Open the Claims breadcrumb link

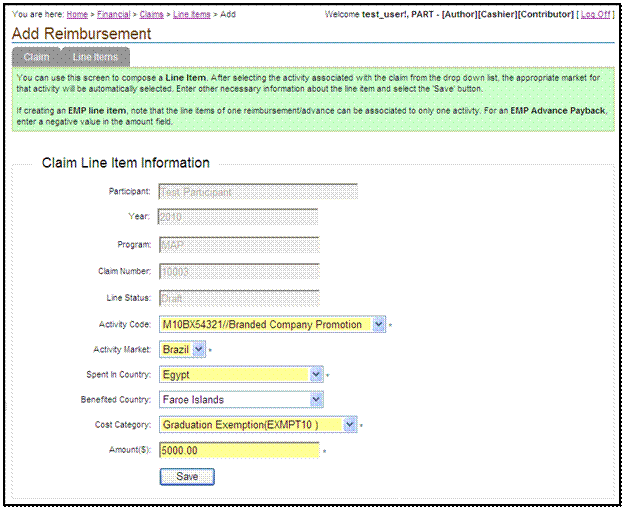tap(154, 15)
